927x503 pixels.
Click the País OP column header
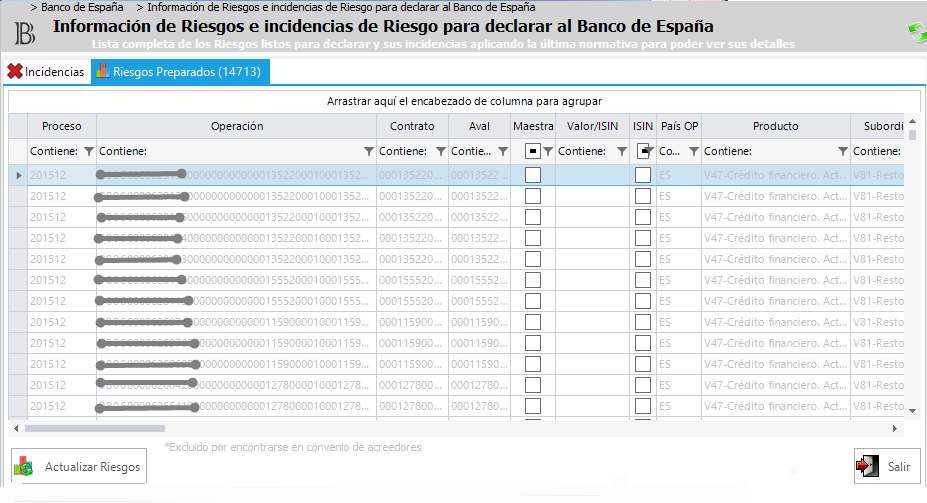(679, 126)
